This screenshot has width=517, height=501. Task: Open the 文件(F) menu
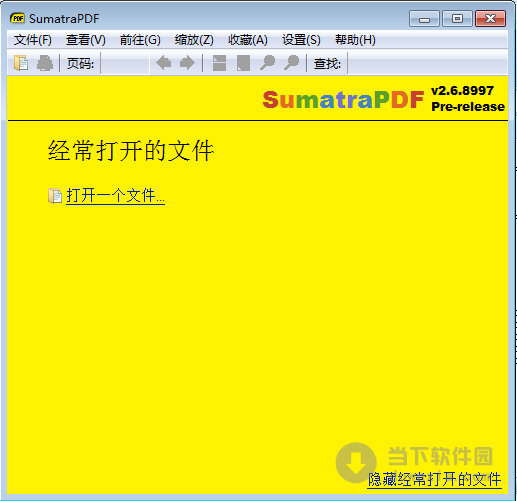[33, 40]
